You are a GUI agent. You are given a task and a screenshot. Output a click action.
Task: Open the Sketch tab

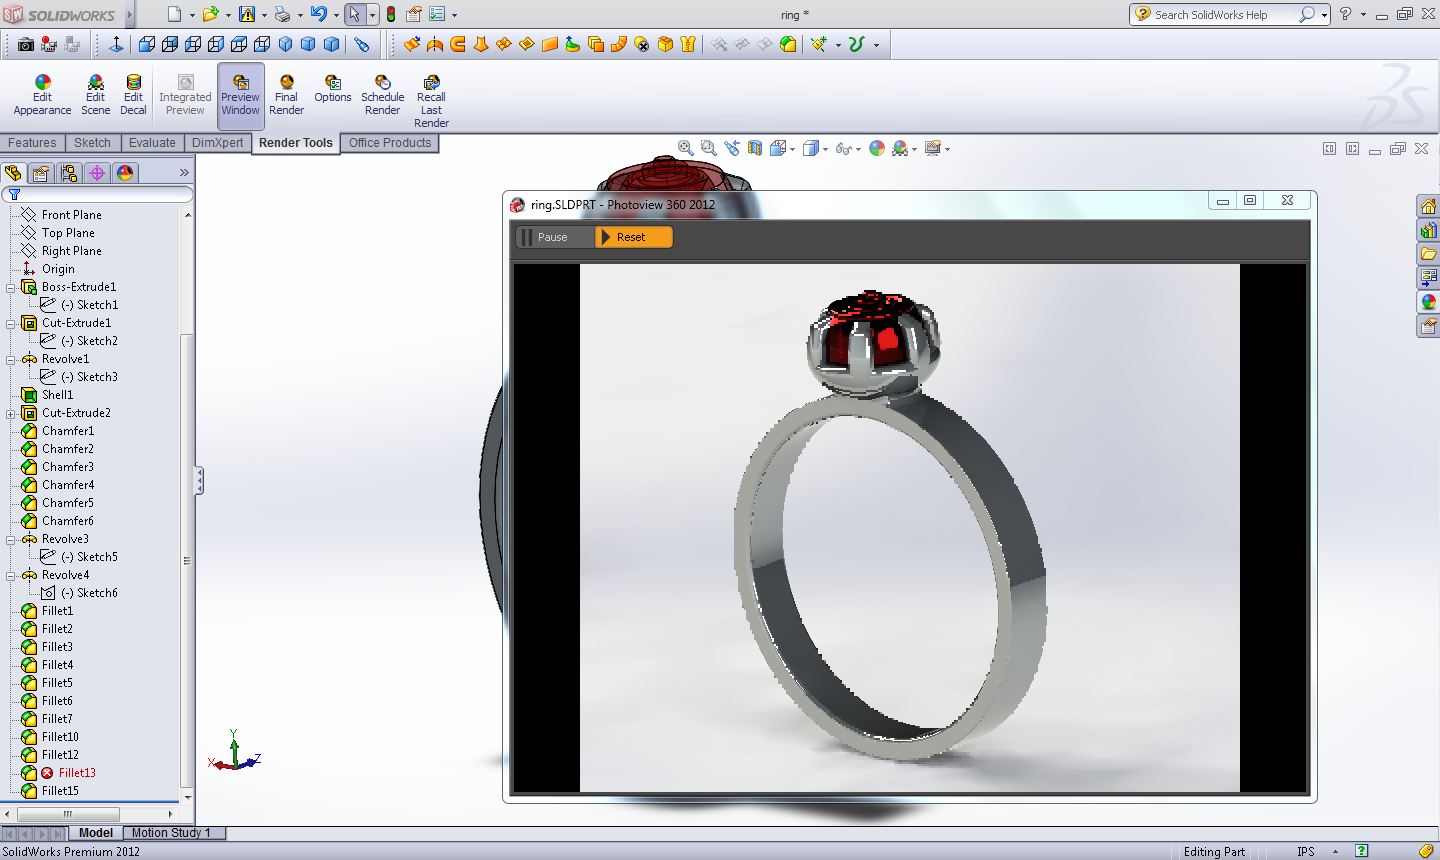point(92,143)
